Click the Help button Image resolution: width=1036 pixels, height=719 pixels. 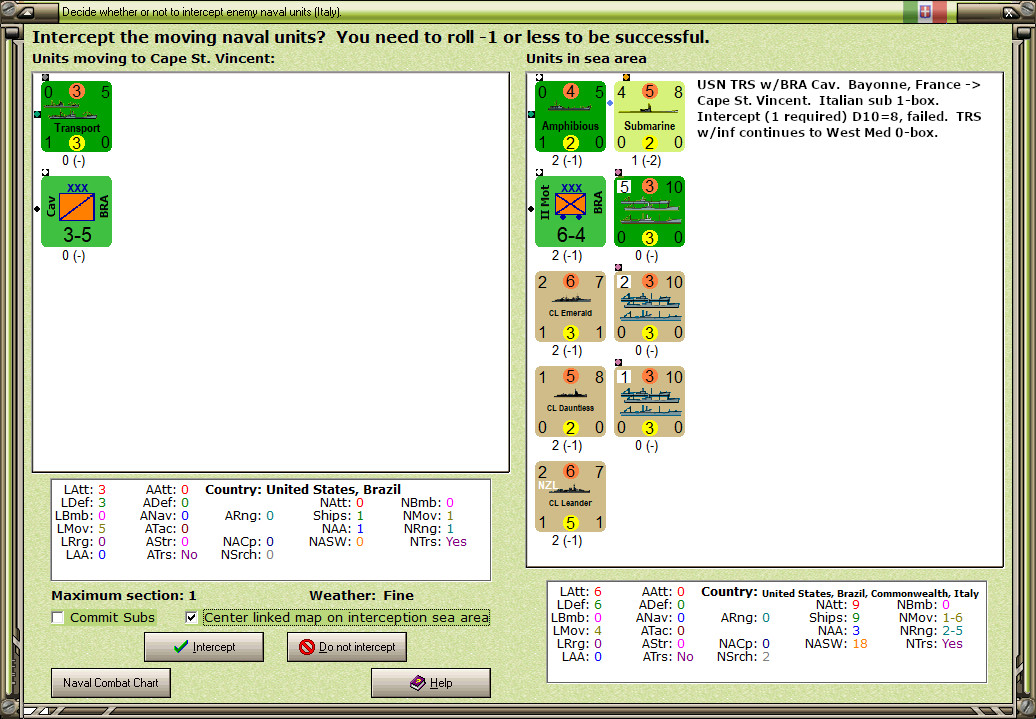pyautogui.click(x=430, y=682)
